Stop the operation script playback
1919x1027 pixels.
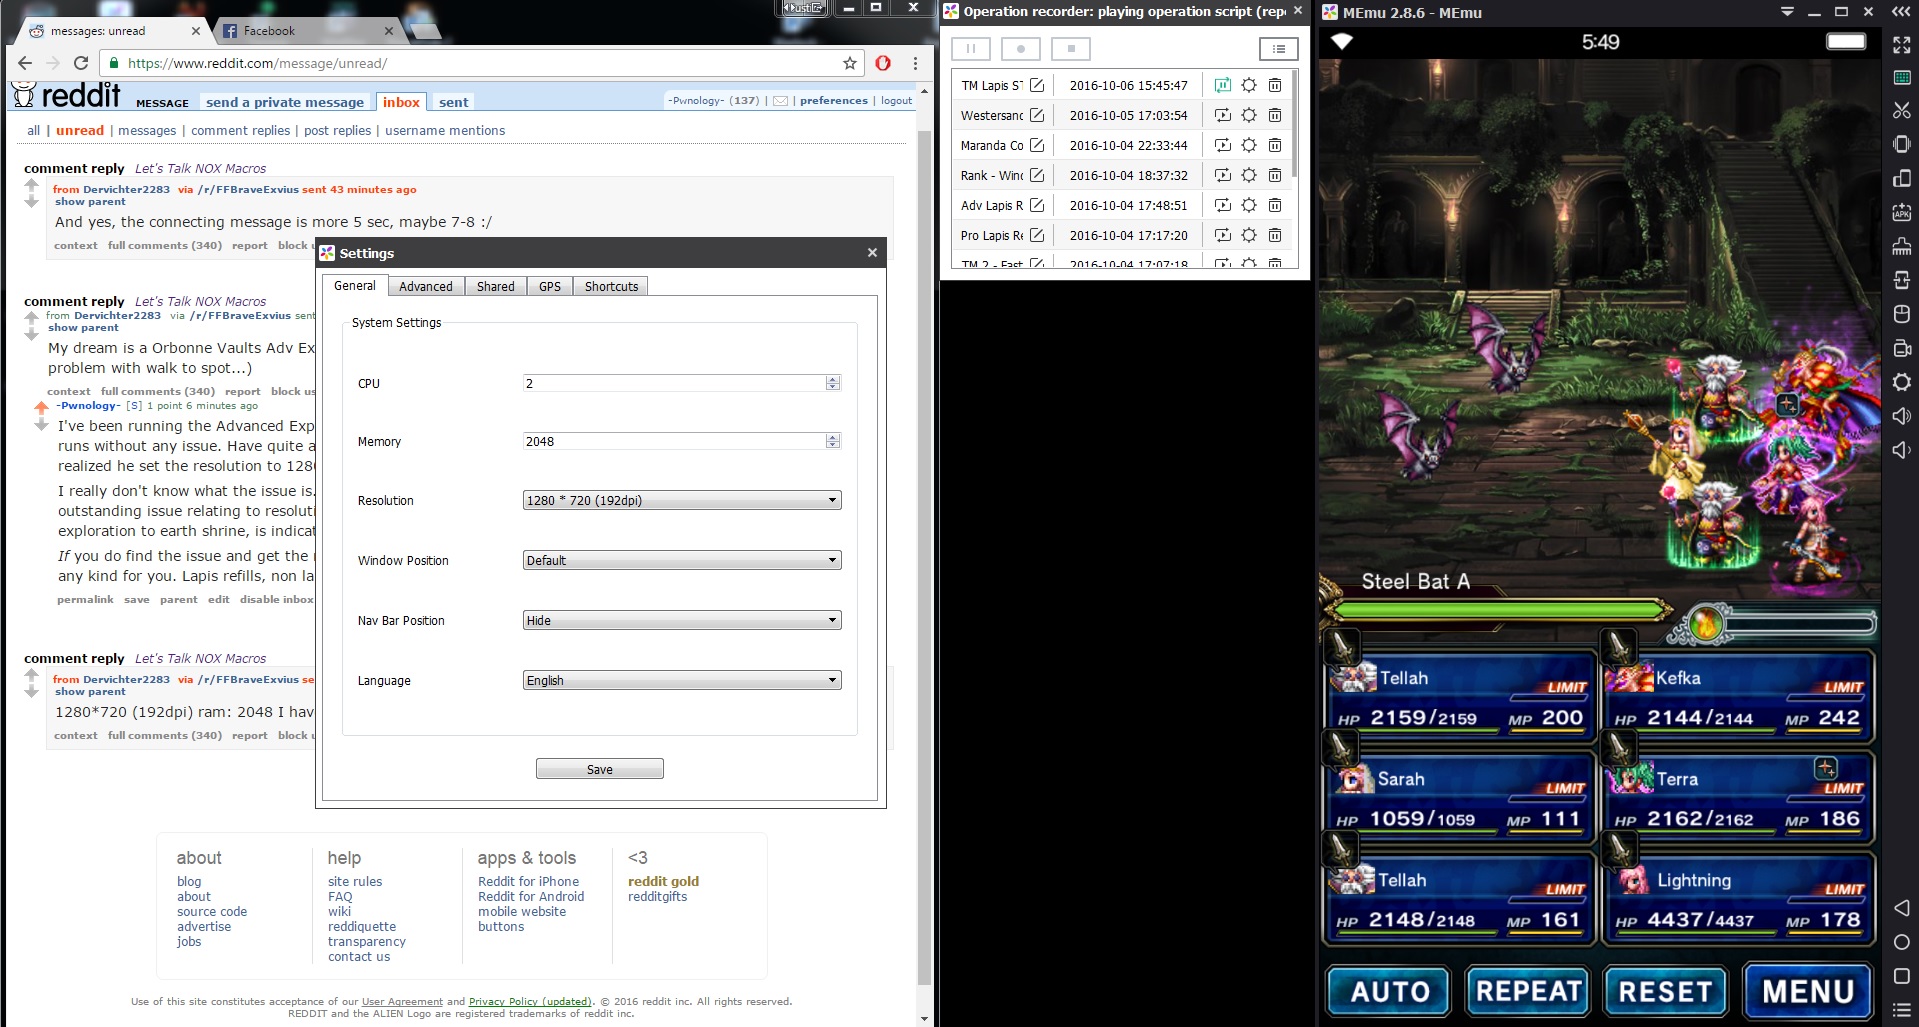(1071, 48)
